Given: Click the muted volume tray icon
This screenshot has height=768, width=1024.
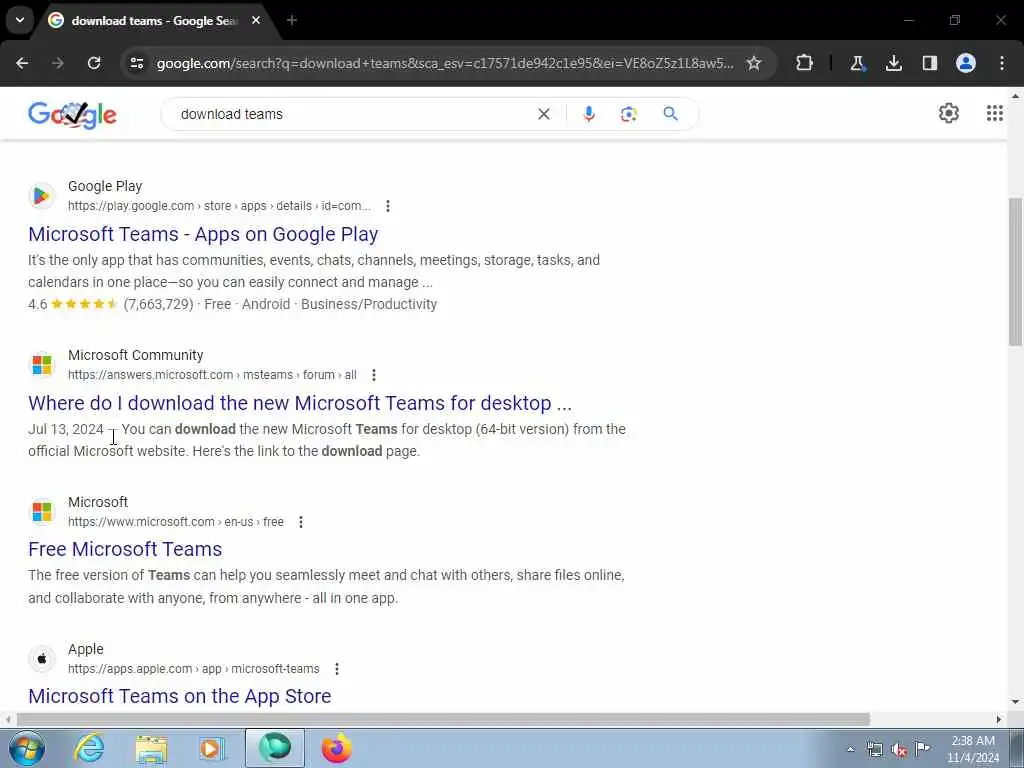Looking at the screenshot, I should [x=899, y=749].
